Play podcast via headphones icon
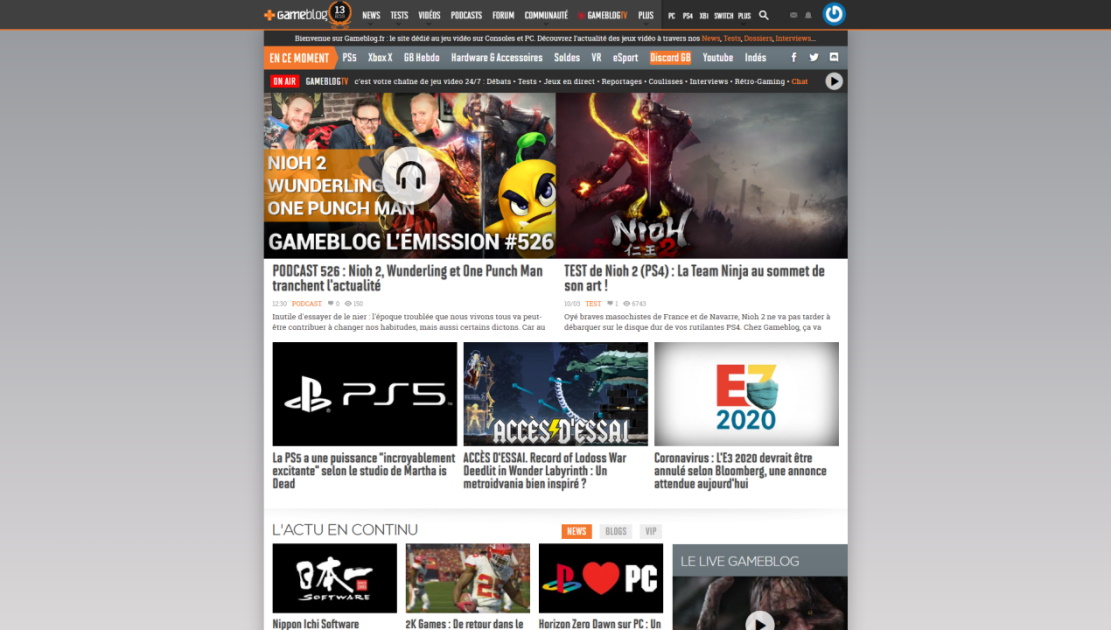The image size is (1111, 630). click(410, 176)
